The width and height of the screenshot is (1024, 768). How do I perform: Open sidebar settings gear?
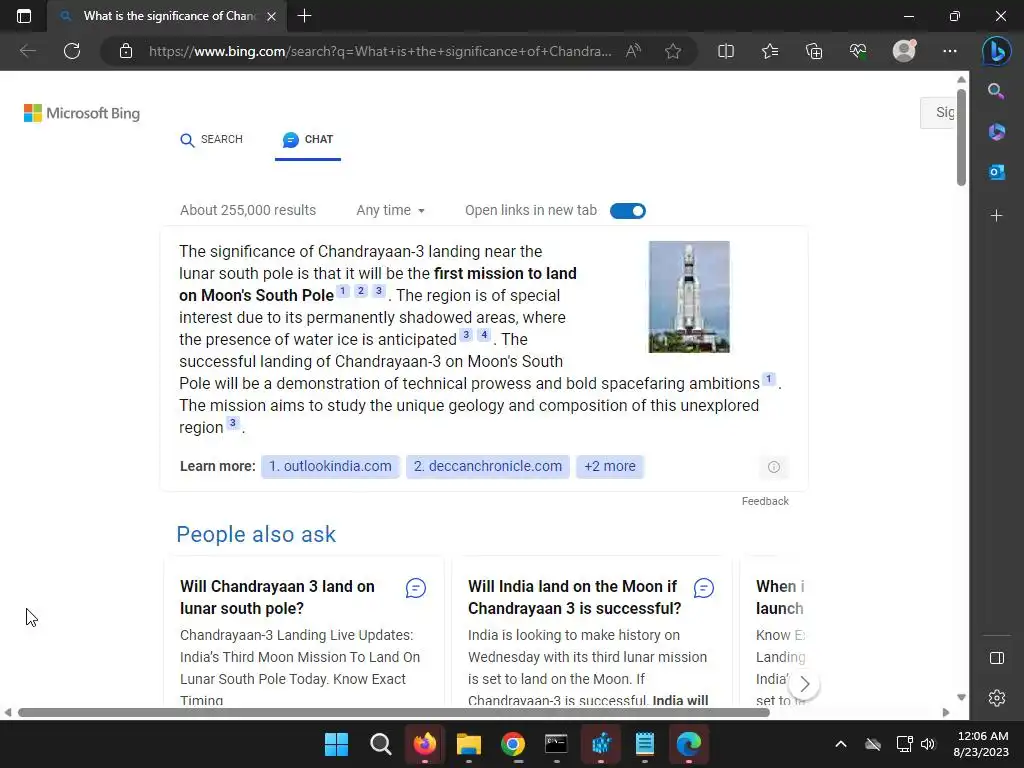pyautogui.click(x=997, y=698)
